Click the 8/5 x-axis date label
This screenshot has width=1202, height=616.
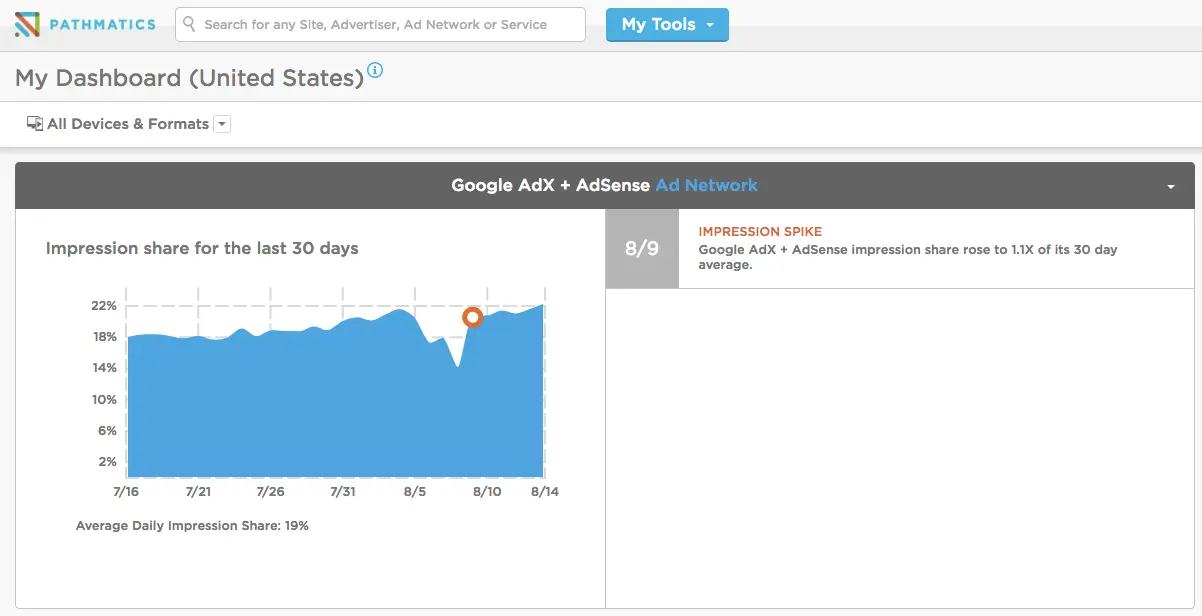(x=415, y=492)
